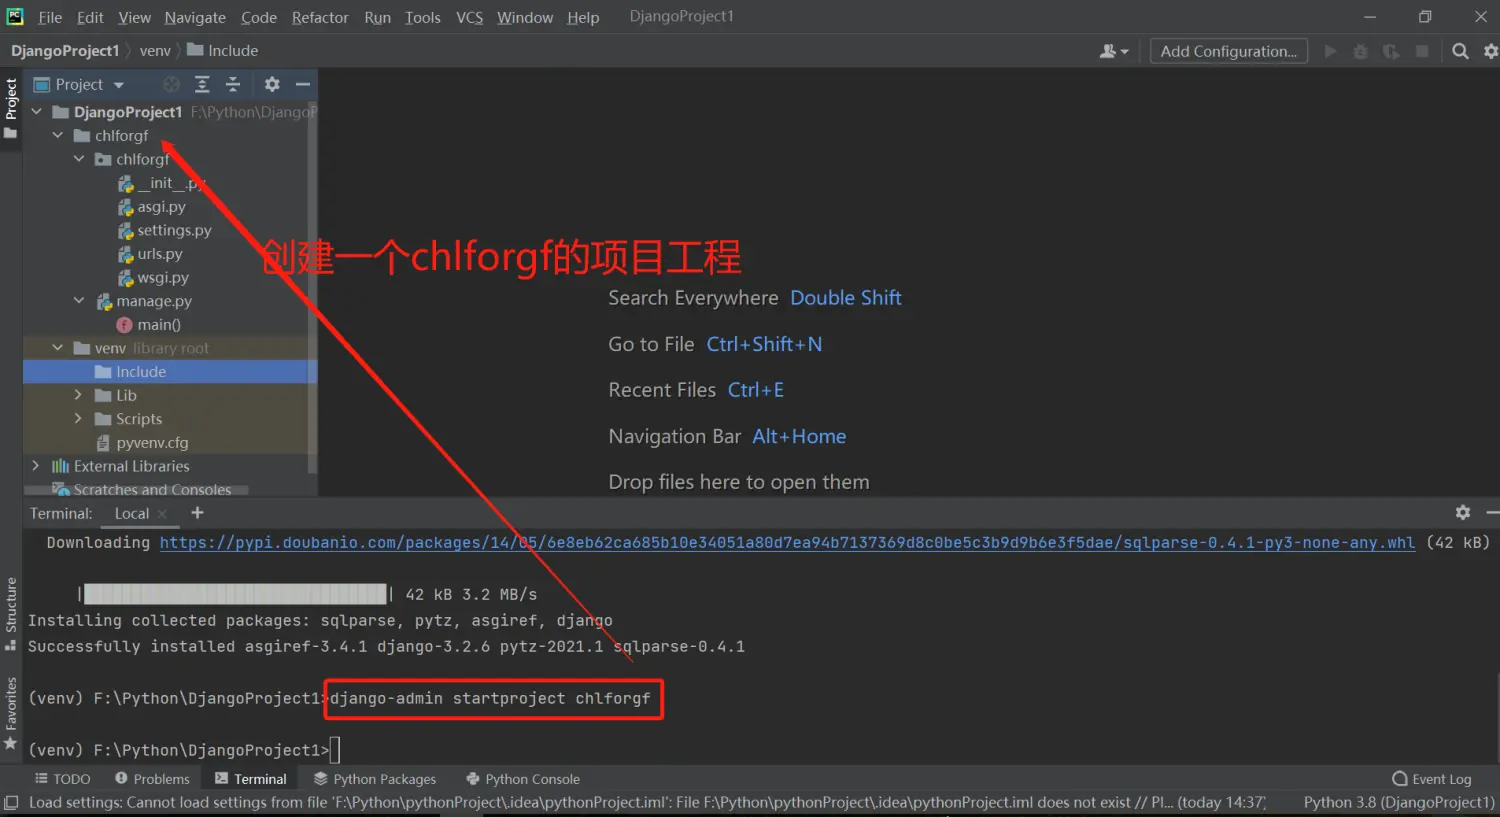Toggle the Project sidebar tool button
1500x817 pixels.
click(11, 107)
